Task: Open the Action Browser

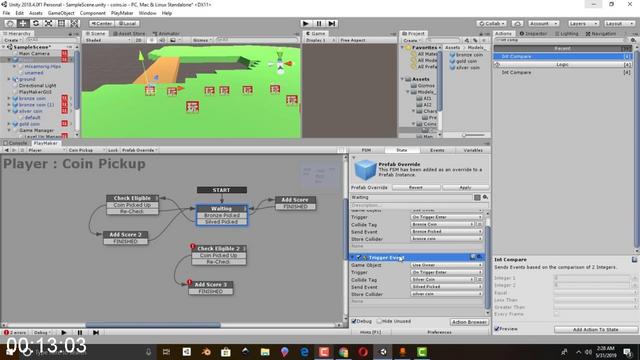Action: [469, 322]
